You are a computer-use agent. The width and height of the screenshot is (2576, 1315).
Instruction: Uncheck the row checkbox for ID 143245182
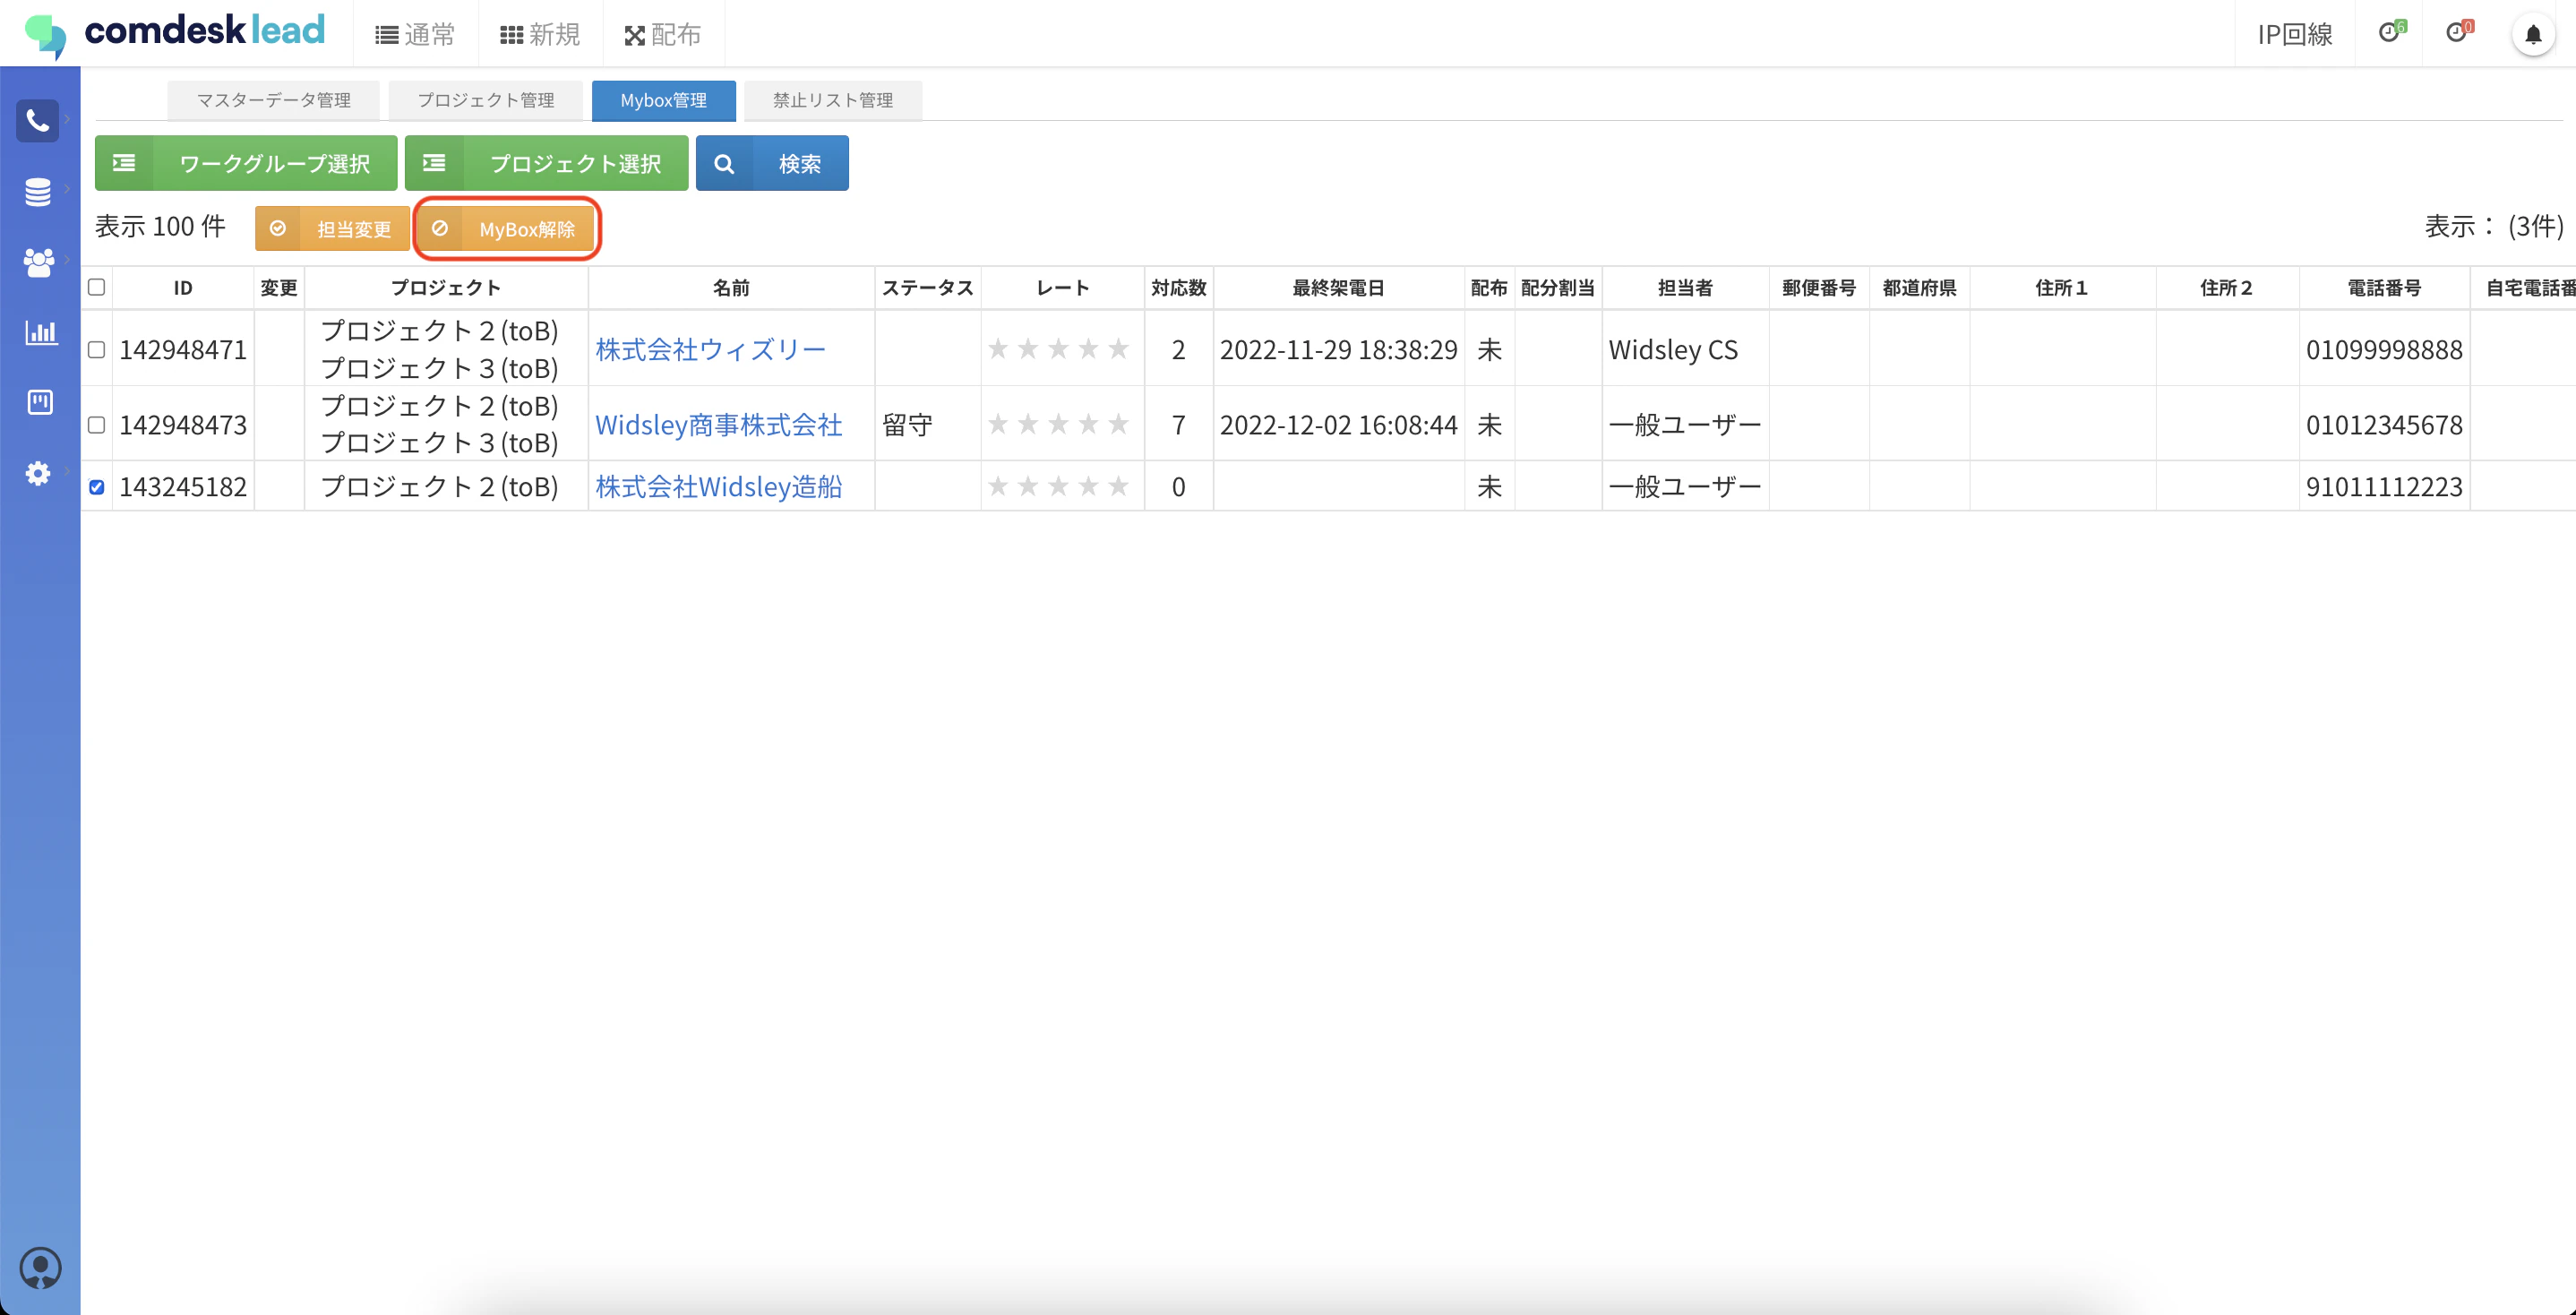(x=97, y=487)
